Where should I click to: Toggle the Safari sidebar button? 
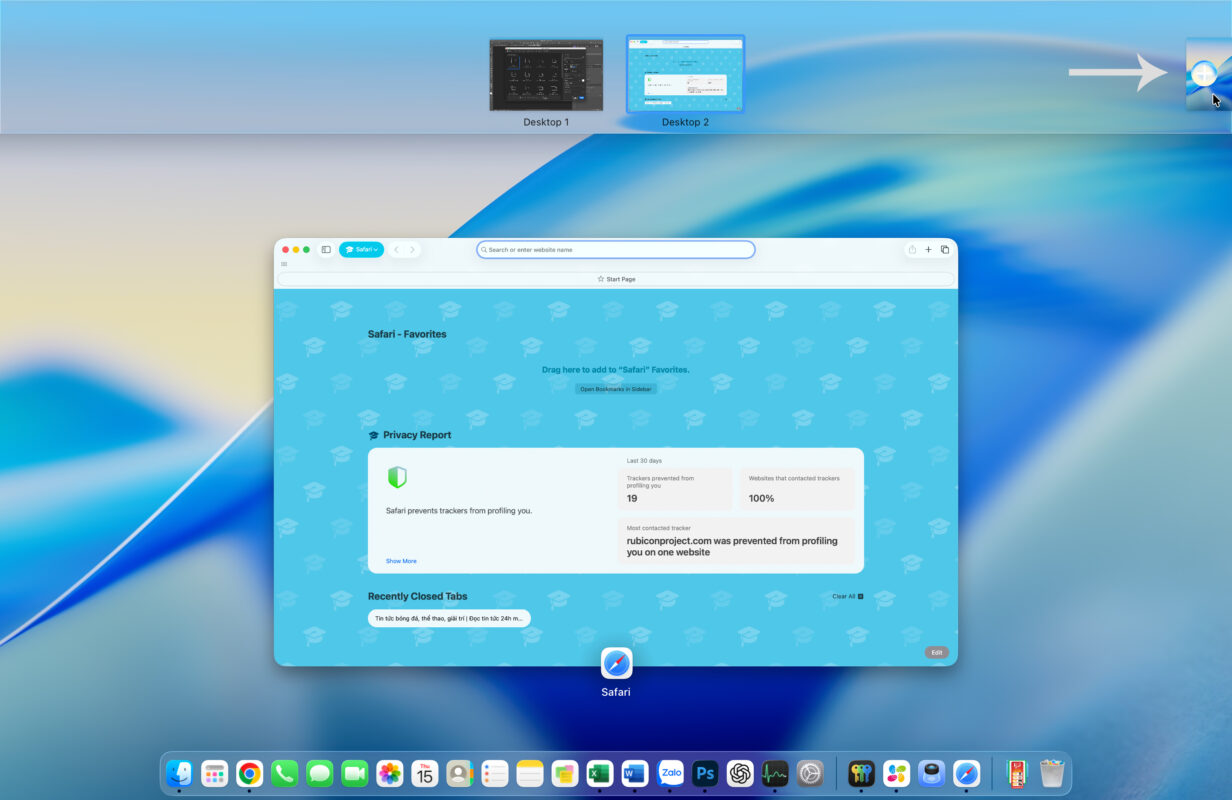326,250
